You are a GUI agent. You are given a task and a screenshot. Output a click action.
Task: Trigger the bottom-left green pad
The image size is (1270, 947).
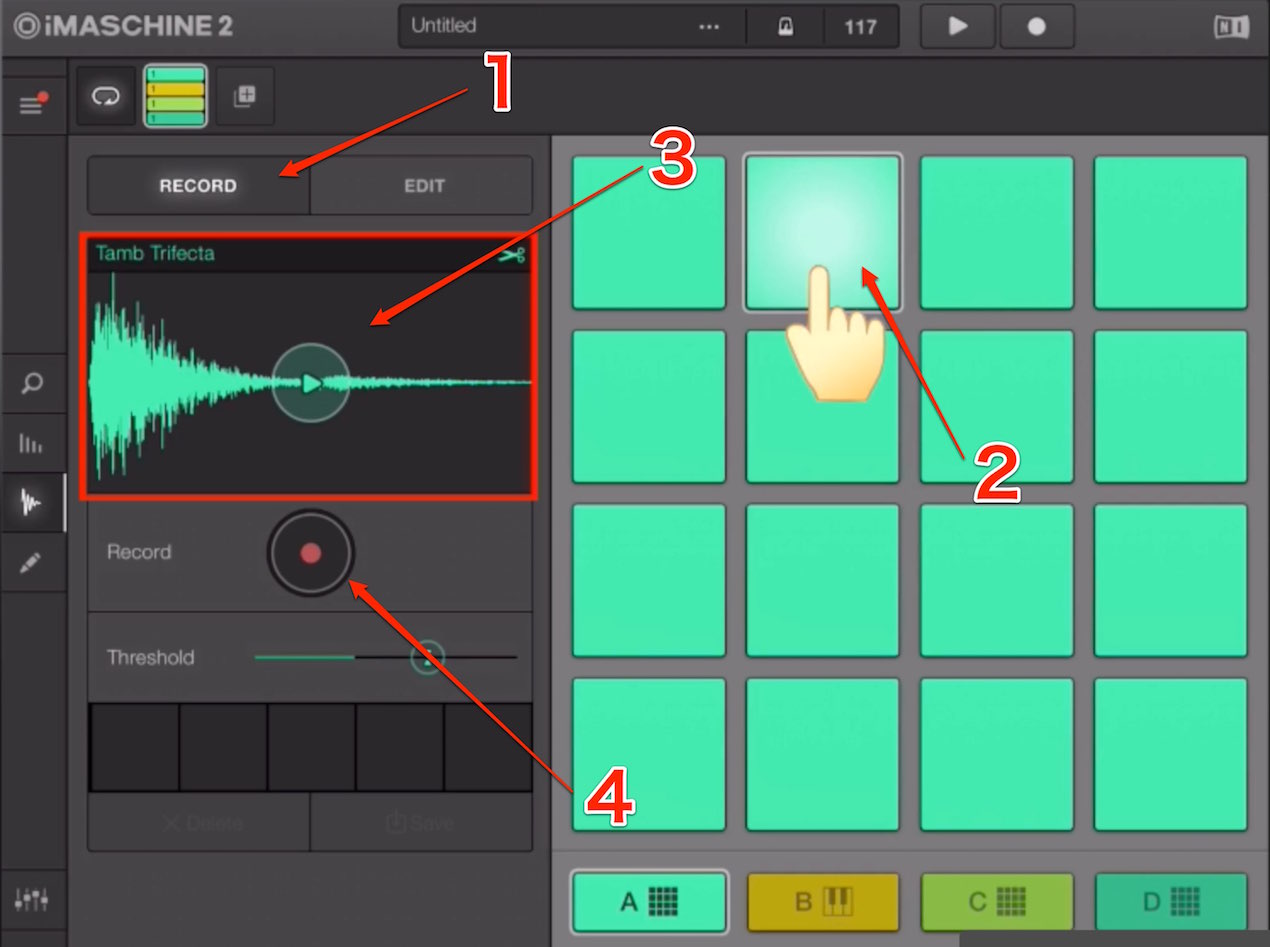point(649,754)
